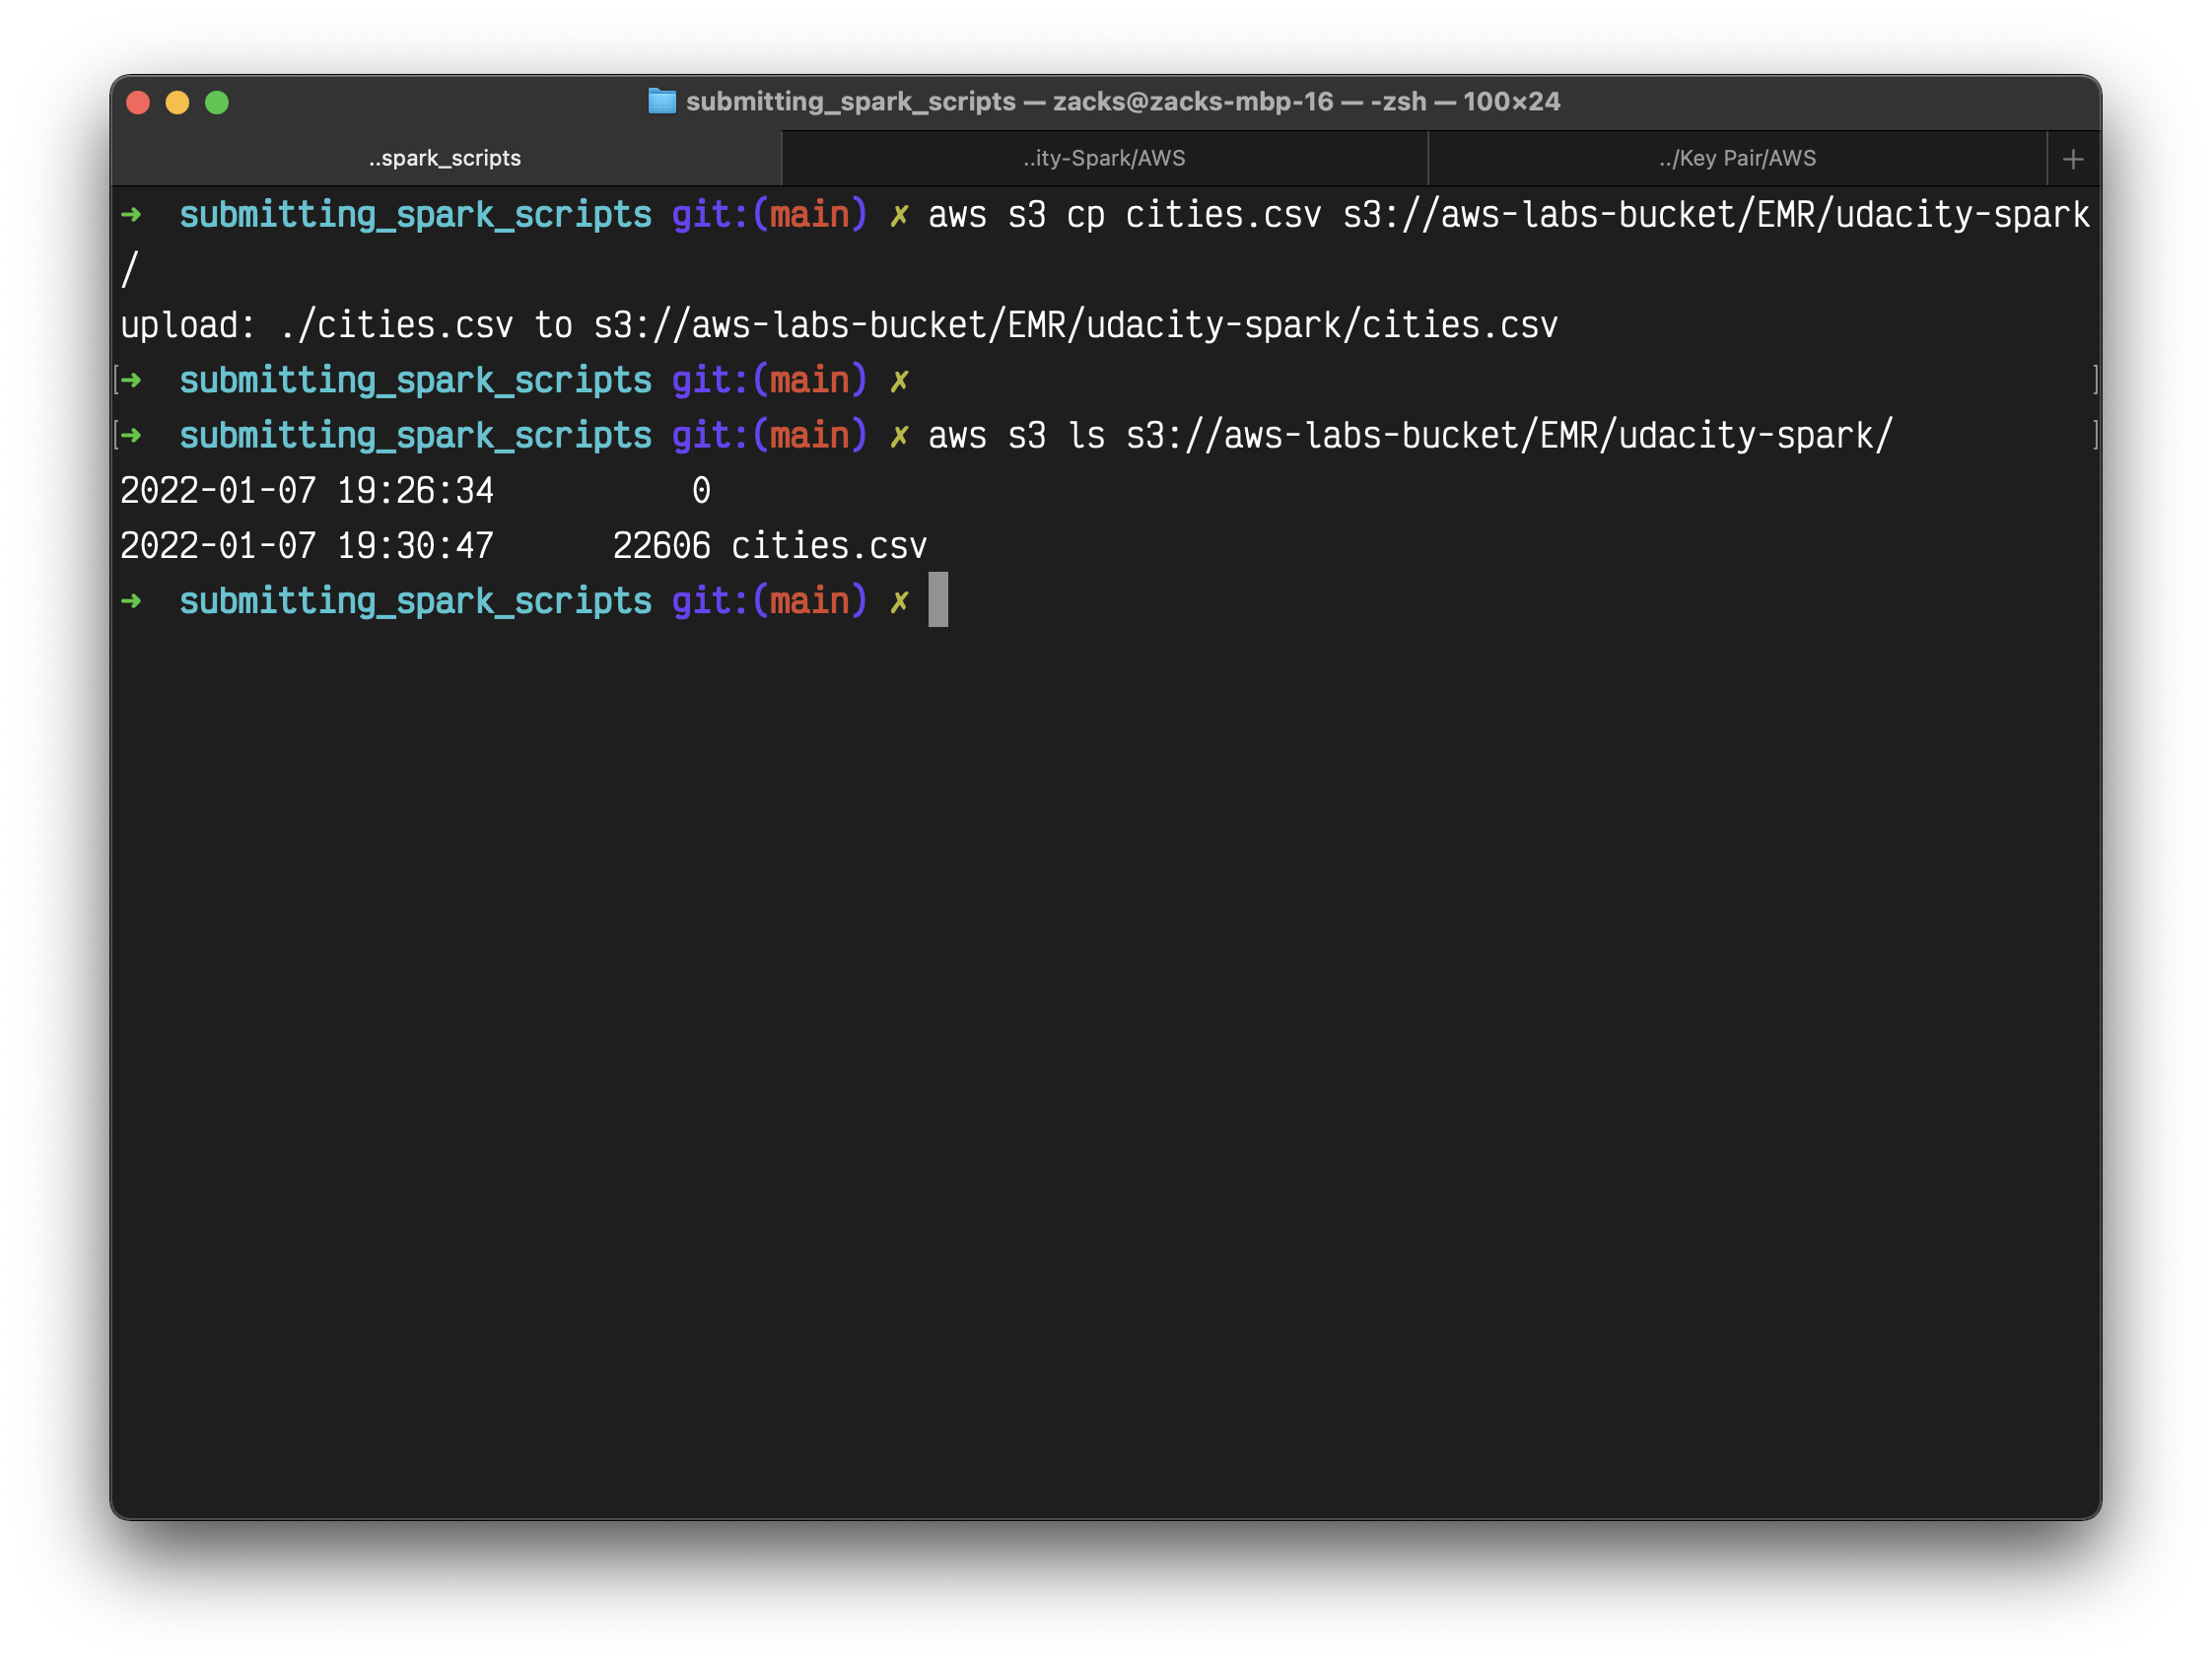Click the folder proxy icon in title bar

[662, 101]
